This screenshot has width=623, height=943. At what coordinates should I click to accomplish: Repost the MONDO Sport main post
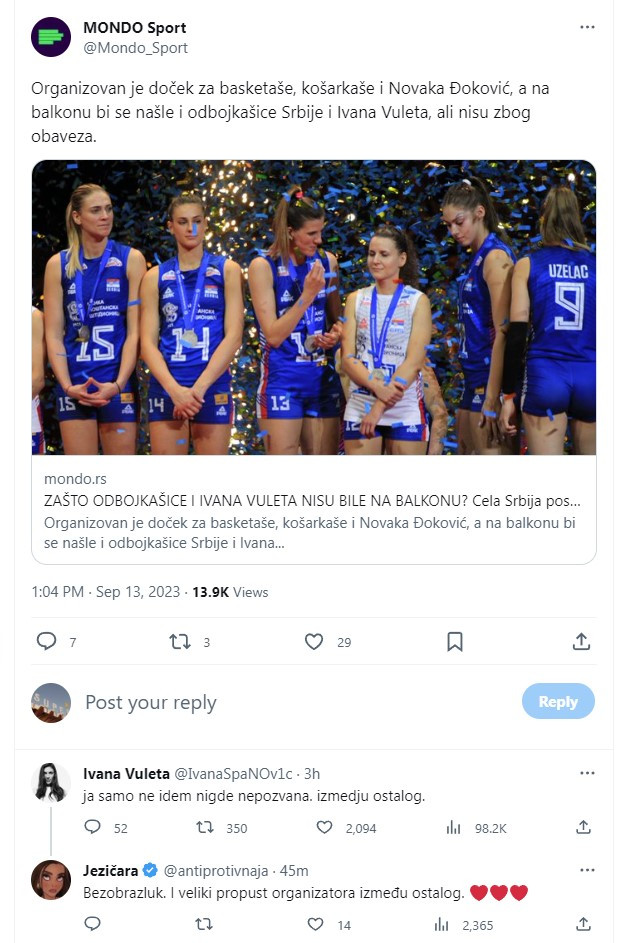point(180,641)
